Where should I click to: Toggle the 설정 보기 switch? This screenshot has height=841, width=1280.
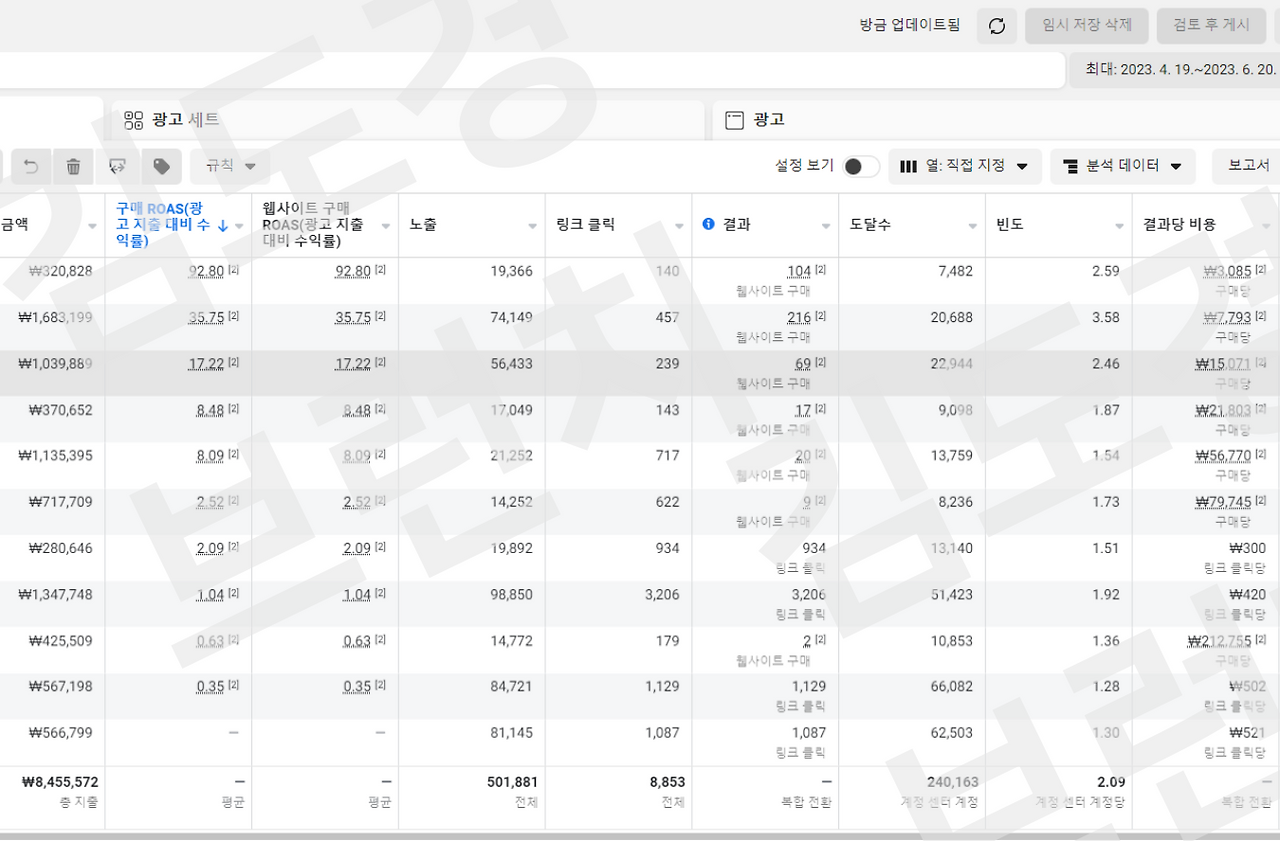(x=860, y=166)
